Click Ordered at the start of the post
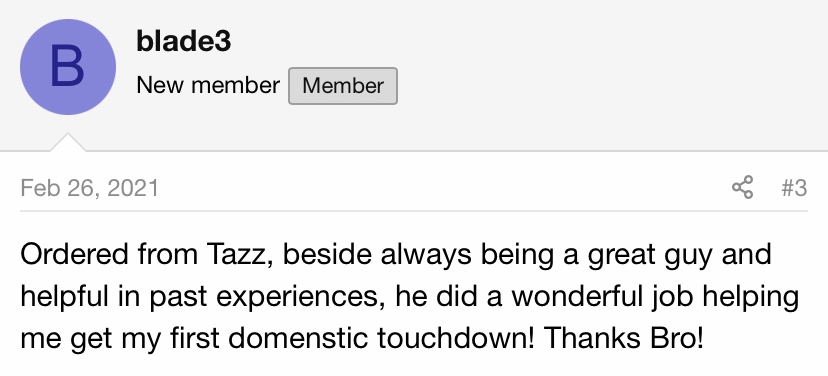 [74, 254]
